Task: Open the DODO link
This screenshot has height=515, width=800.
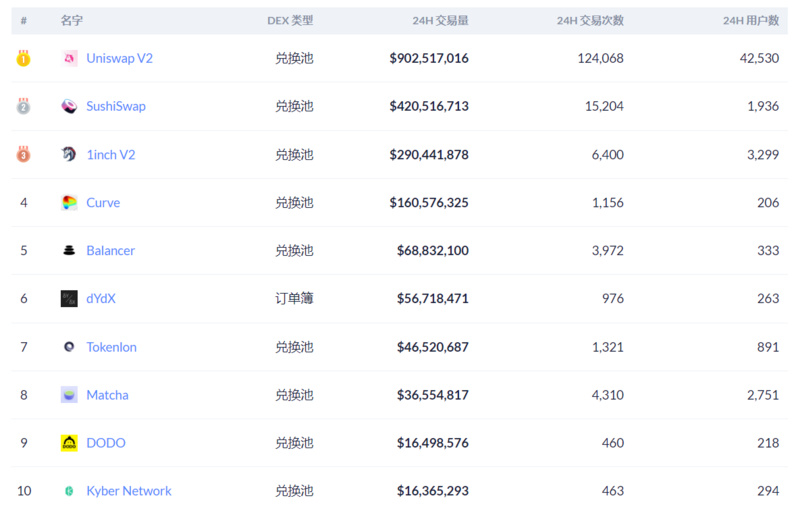Action: [106, 443]
